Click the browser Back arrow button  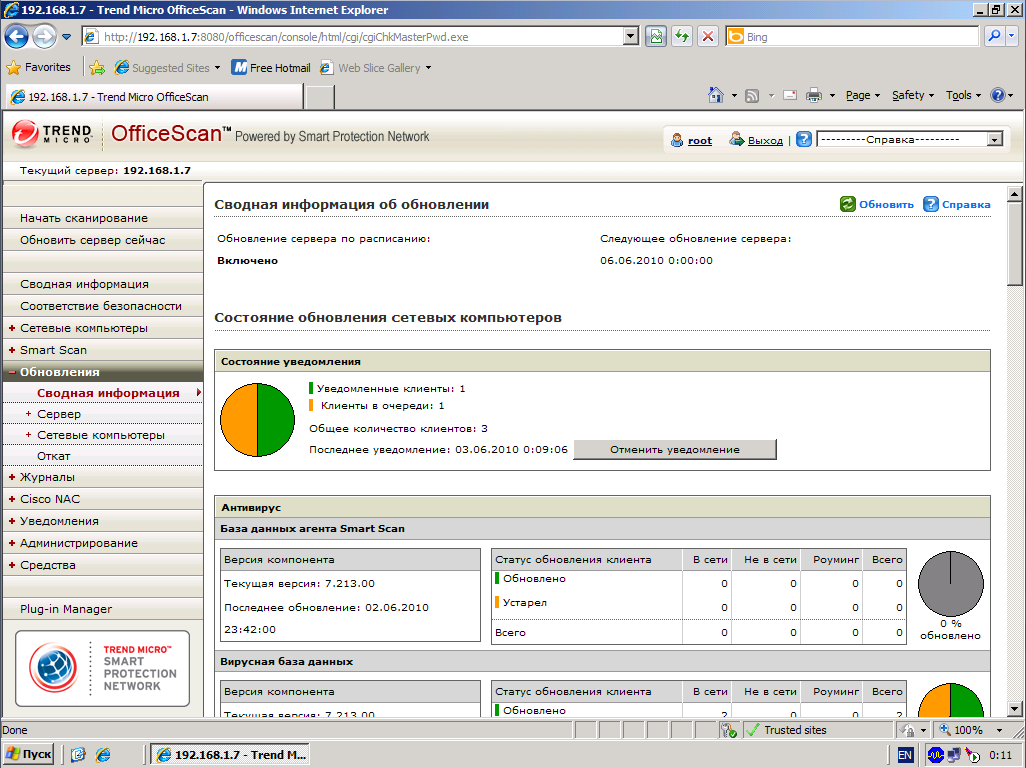[x=16, y=37]
